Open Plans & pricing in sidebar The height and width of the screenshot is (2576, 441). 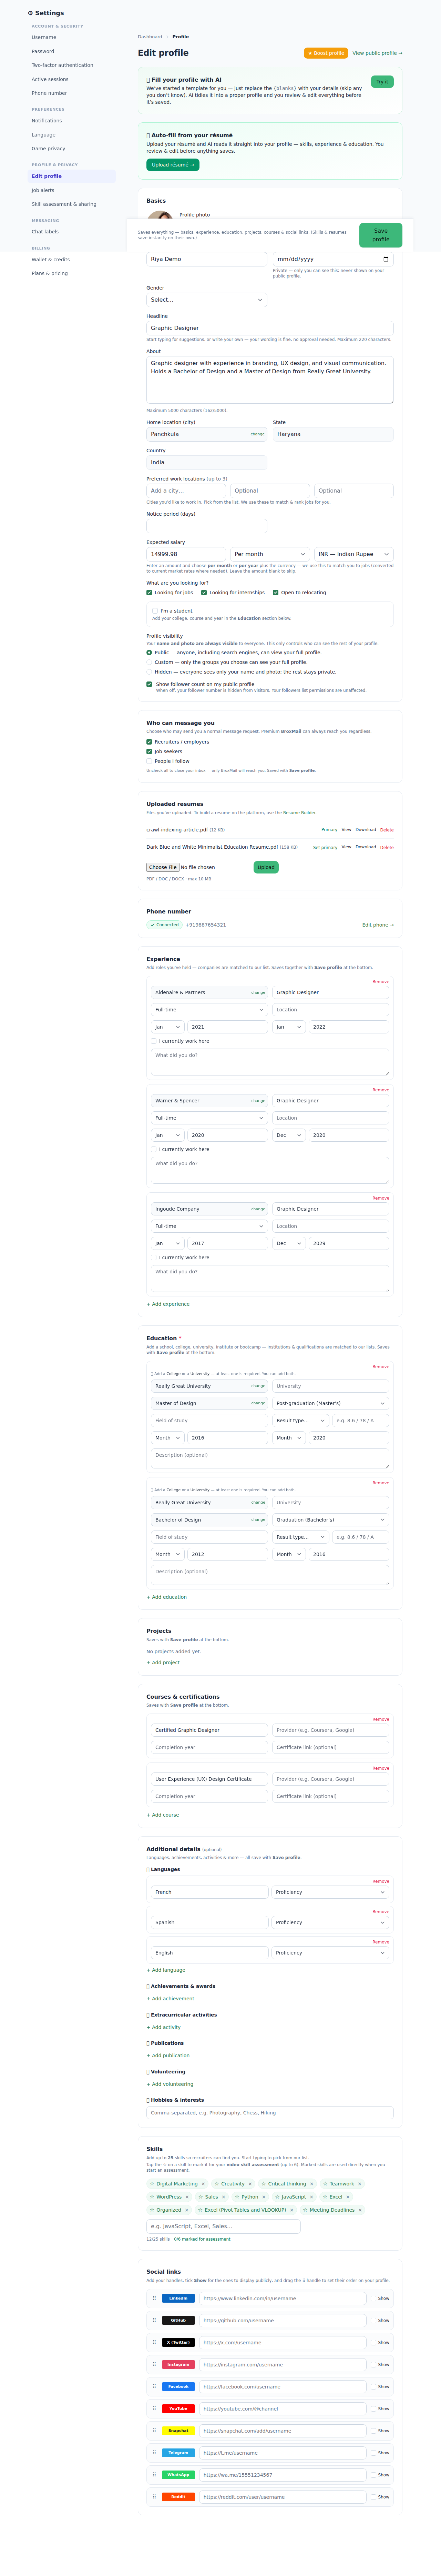pyautogui.click(x=50, y=273)
